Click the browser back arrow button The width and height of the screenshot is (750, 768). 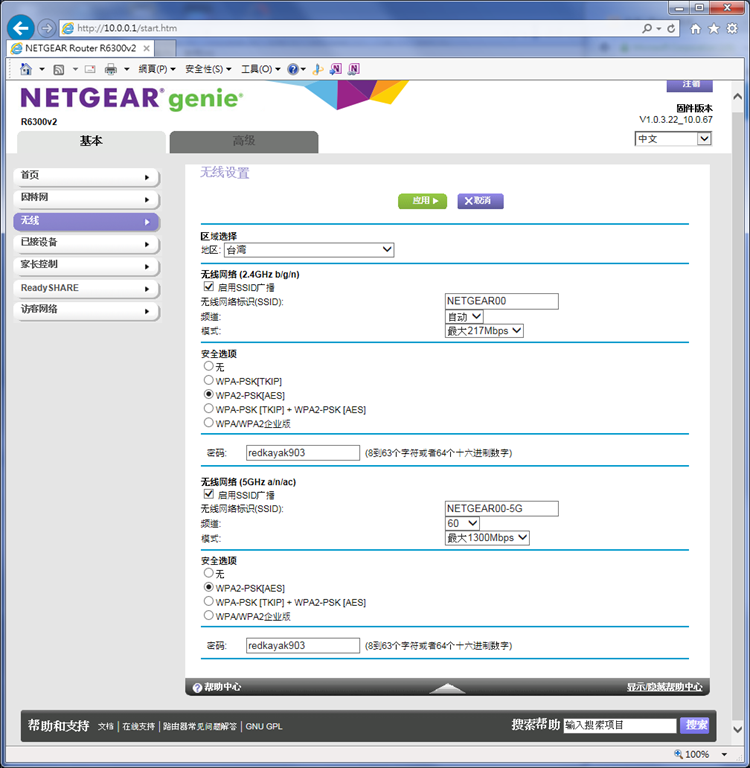pyautogui.click(x=21, y=28)
